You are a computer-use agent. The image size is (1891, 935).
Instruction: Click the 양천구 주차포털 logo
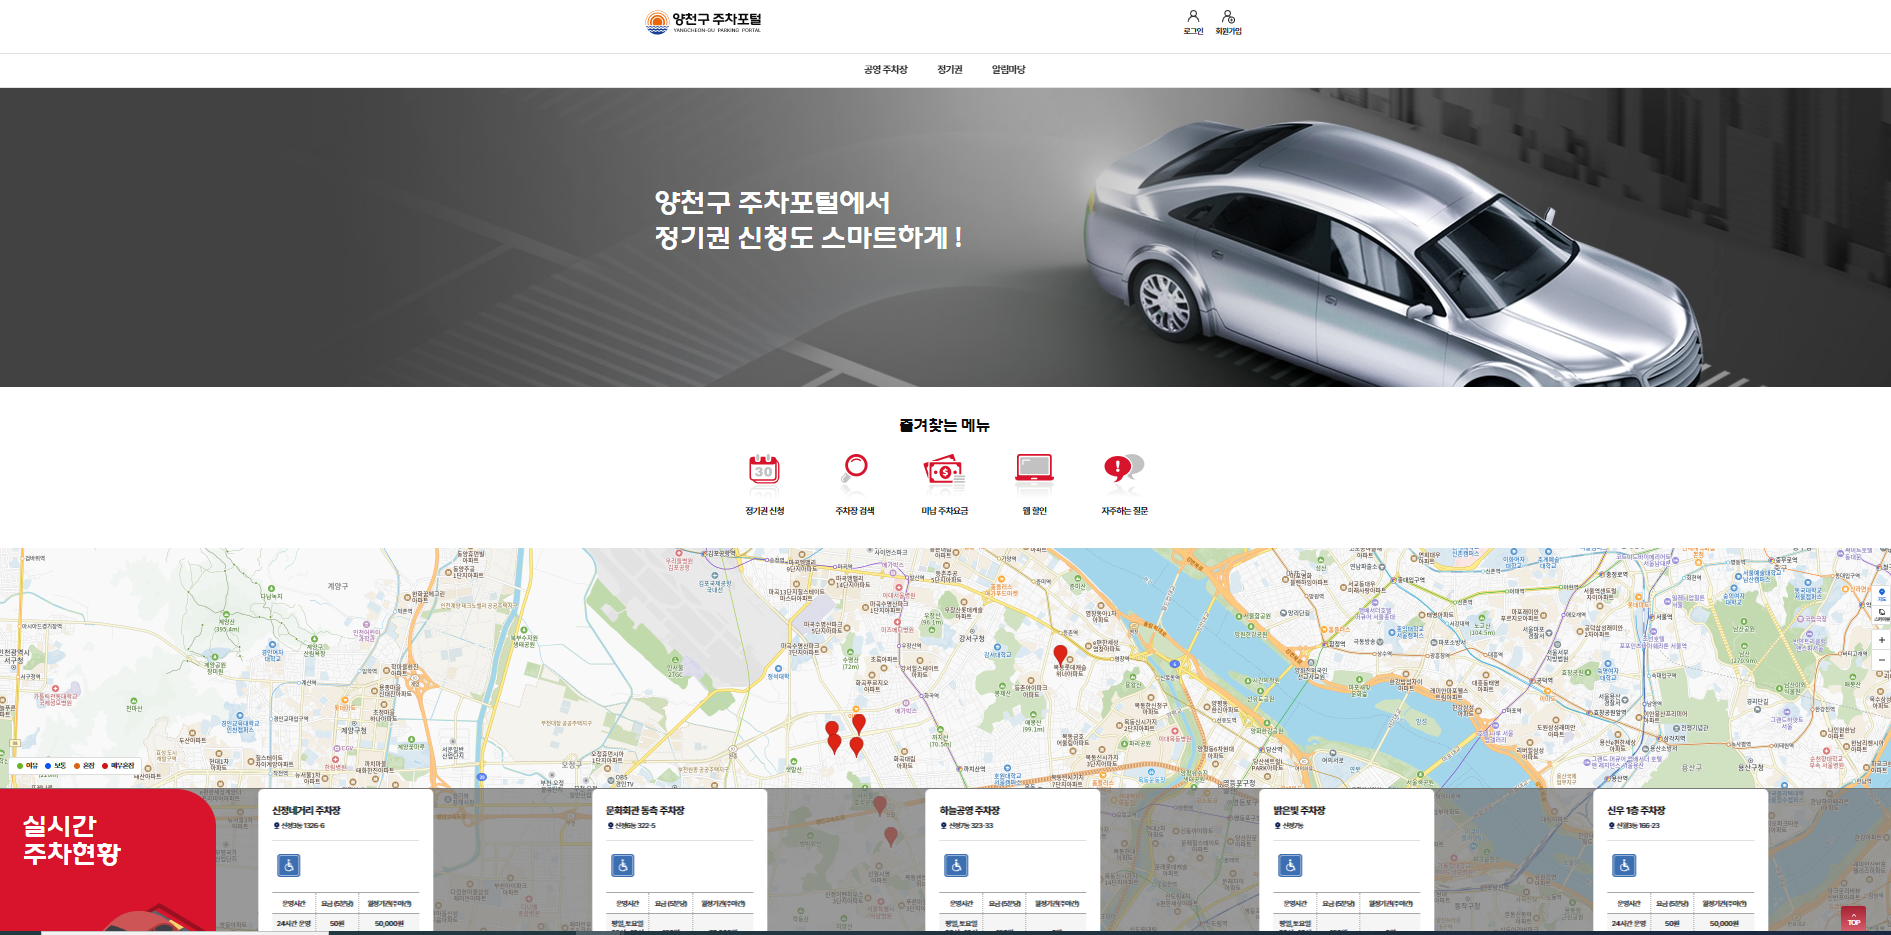(703, 22)
